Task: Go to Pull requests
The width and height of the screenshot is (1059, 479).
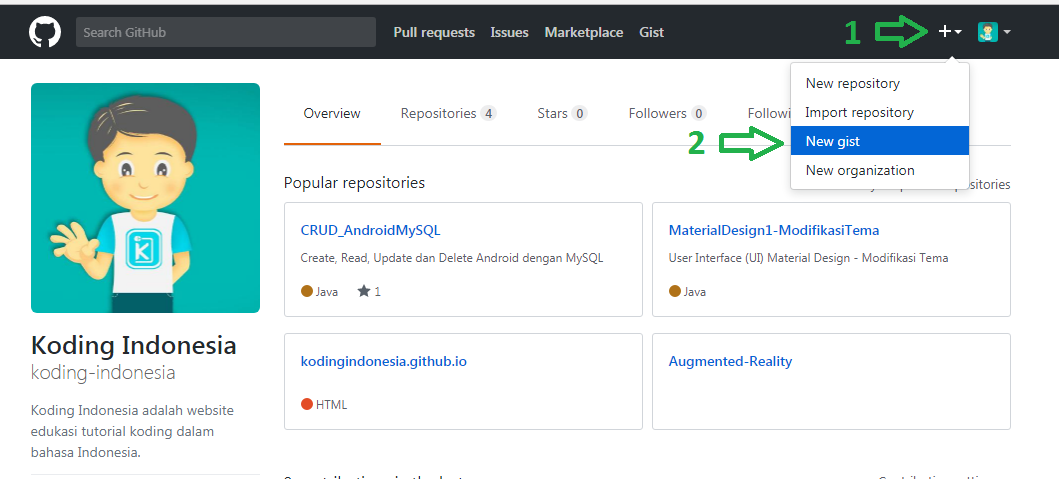Action: [434, 32]
